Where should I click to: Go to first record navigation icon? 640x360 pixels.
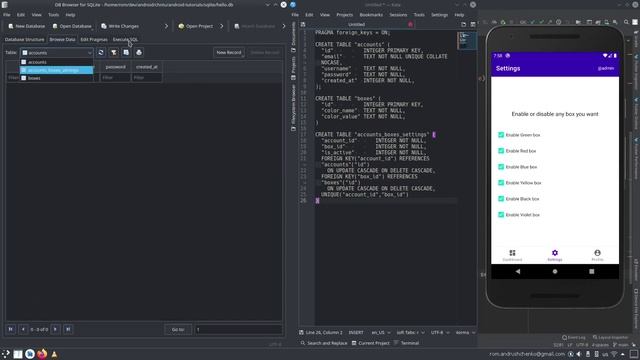11,329
